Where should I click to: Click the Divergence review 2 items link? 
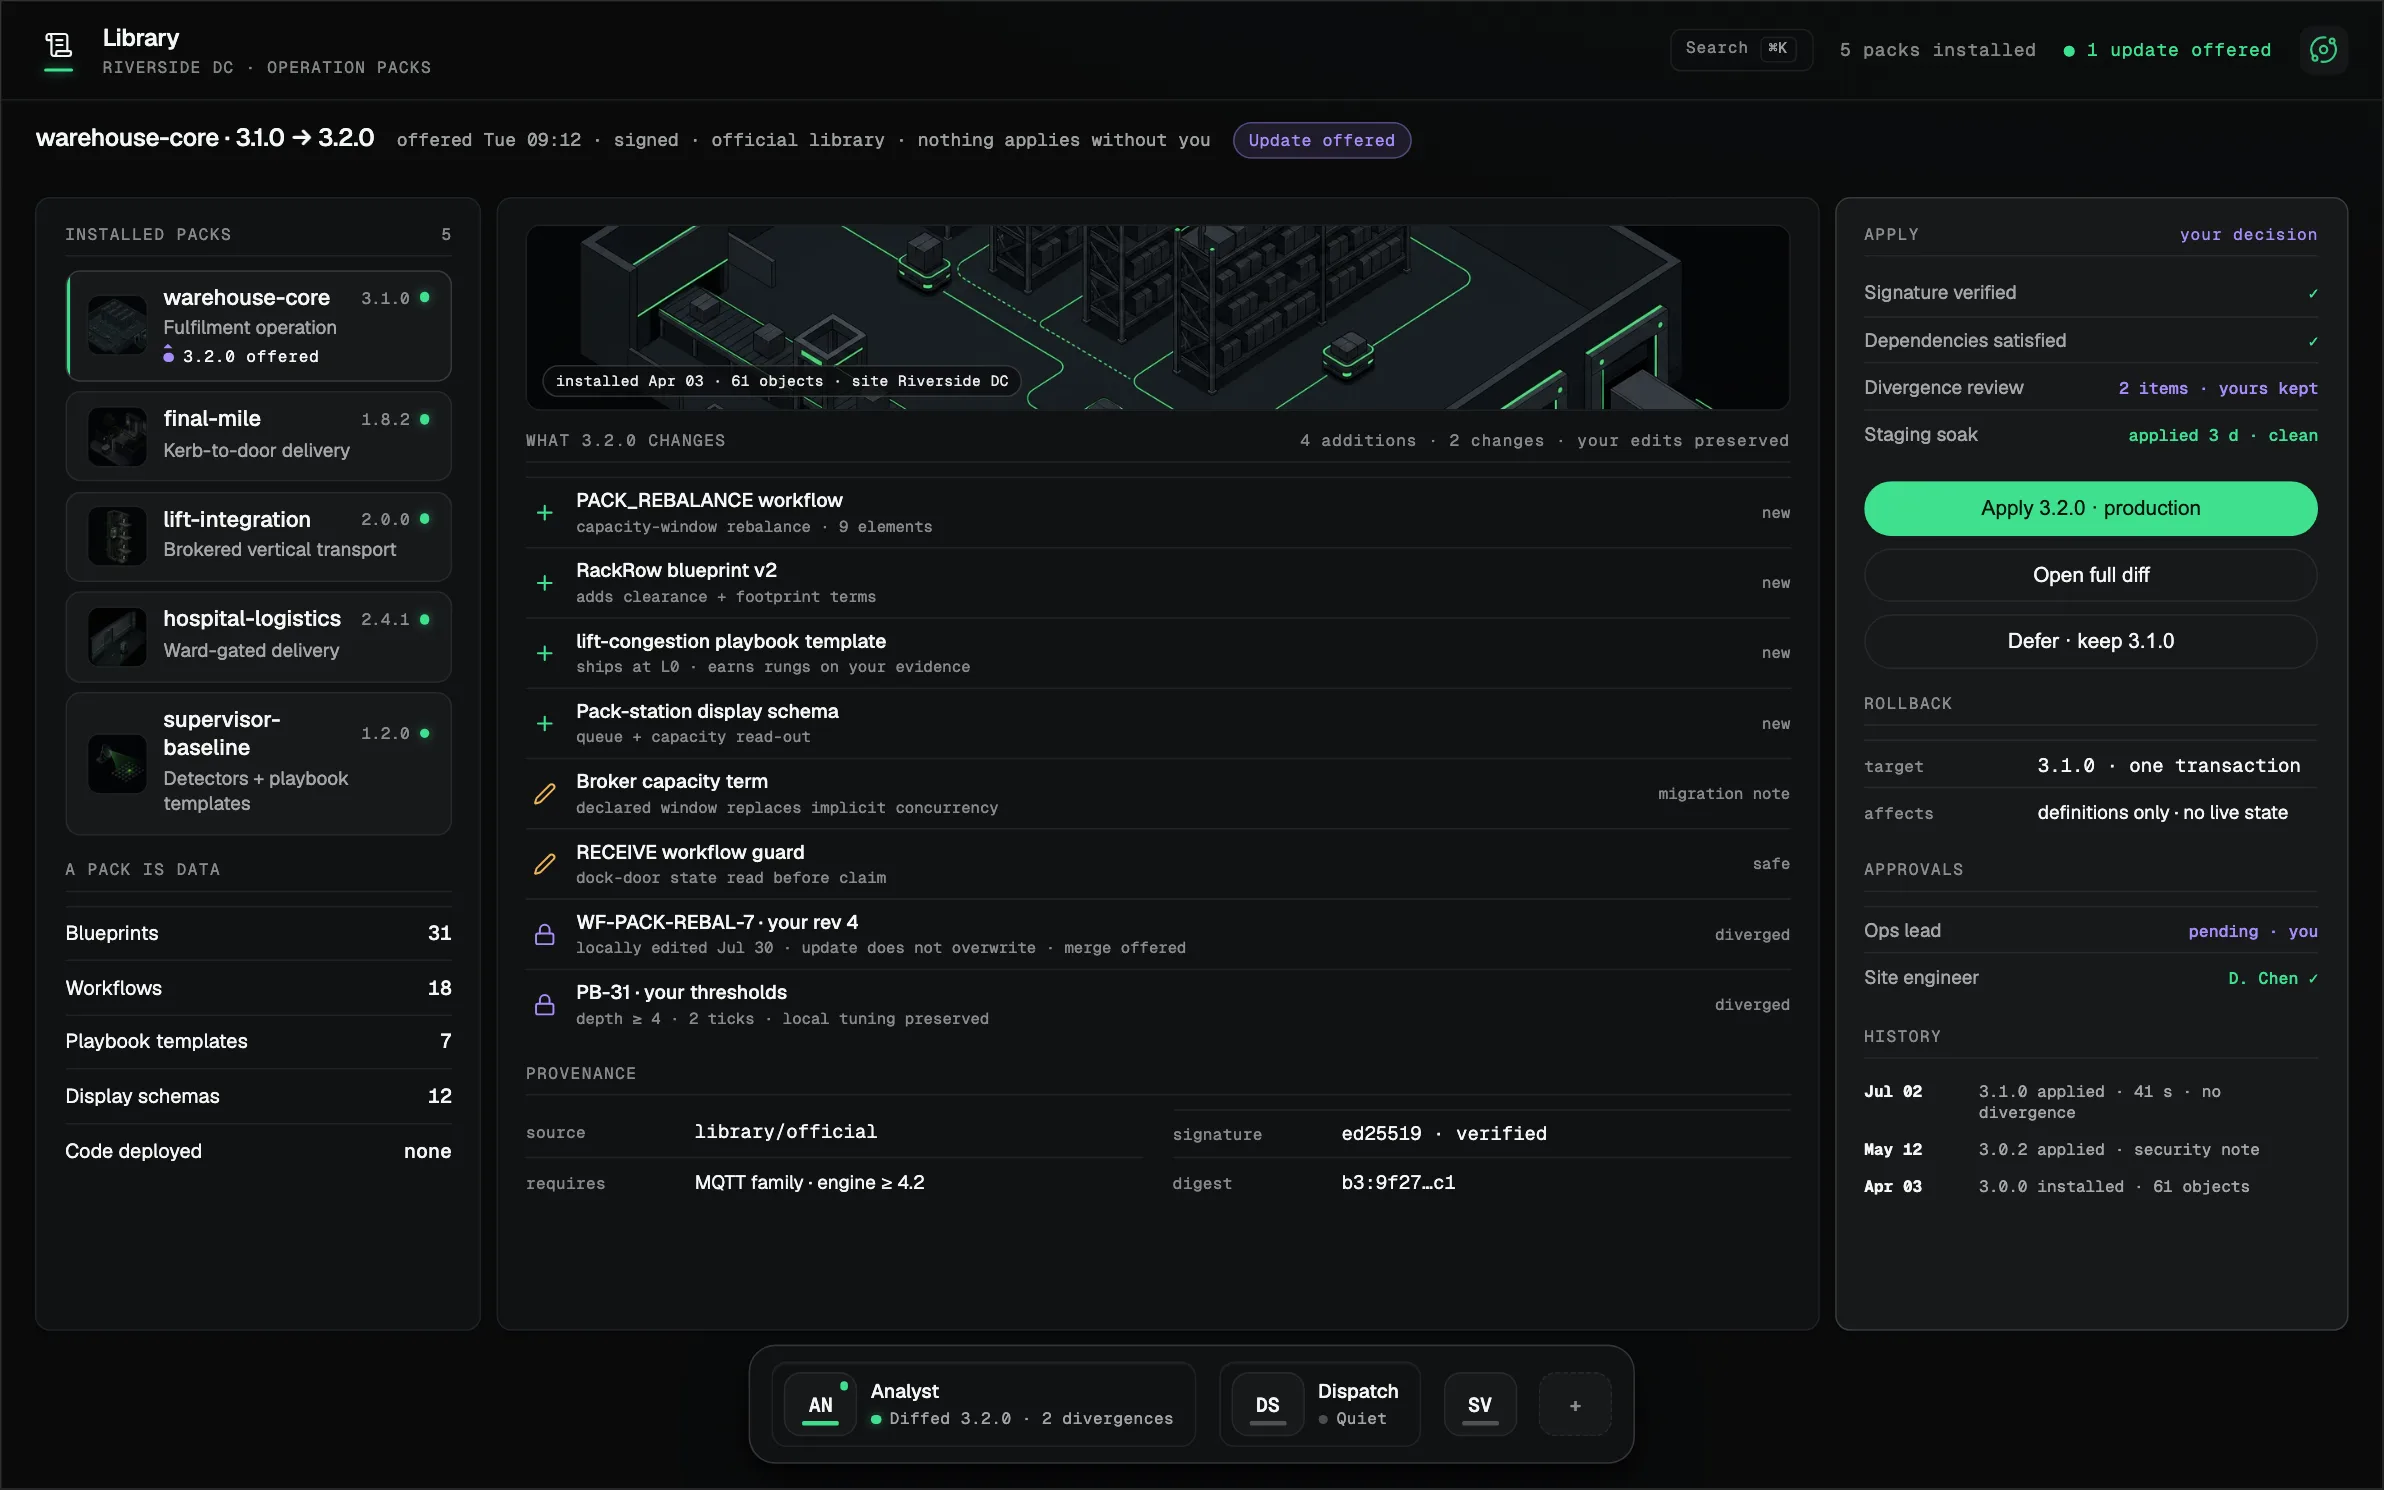pos(2217,388)
